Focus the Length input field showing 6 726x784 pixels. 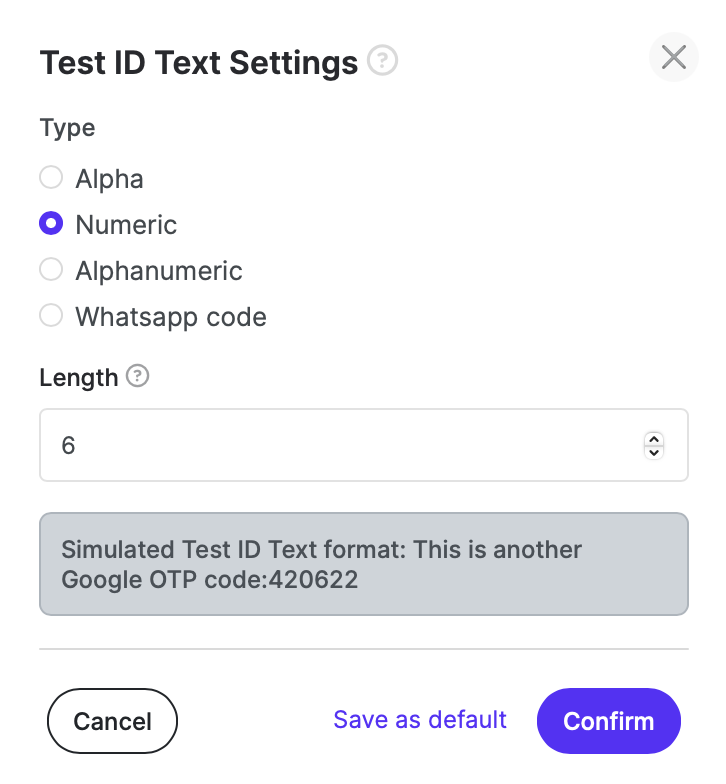(364, 445)
